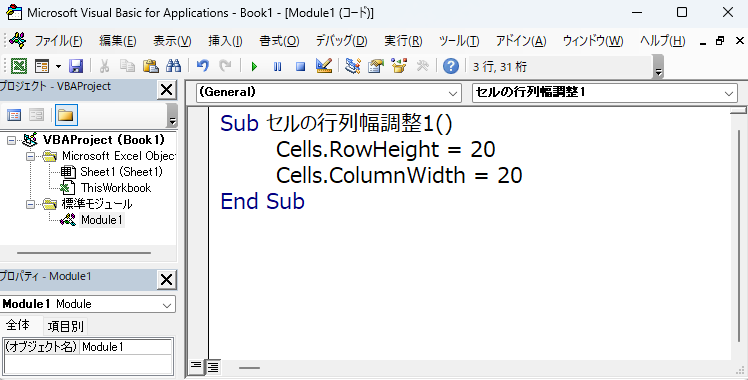
Task: Open the セルの行列幅調整1 procedure dropdown
Action: coord(604,93)
